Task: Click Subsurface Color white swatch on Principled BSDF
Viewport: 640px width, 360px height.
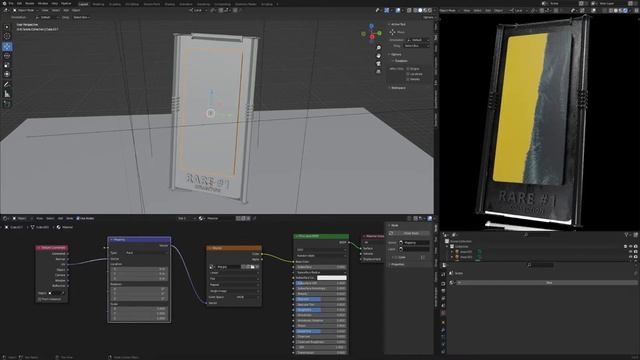Action: tap(331, 278)
